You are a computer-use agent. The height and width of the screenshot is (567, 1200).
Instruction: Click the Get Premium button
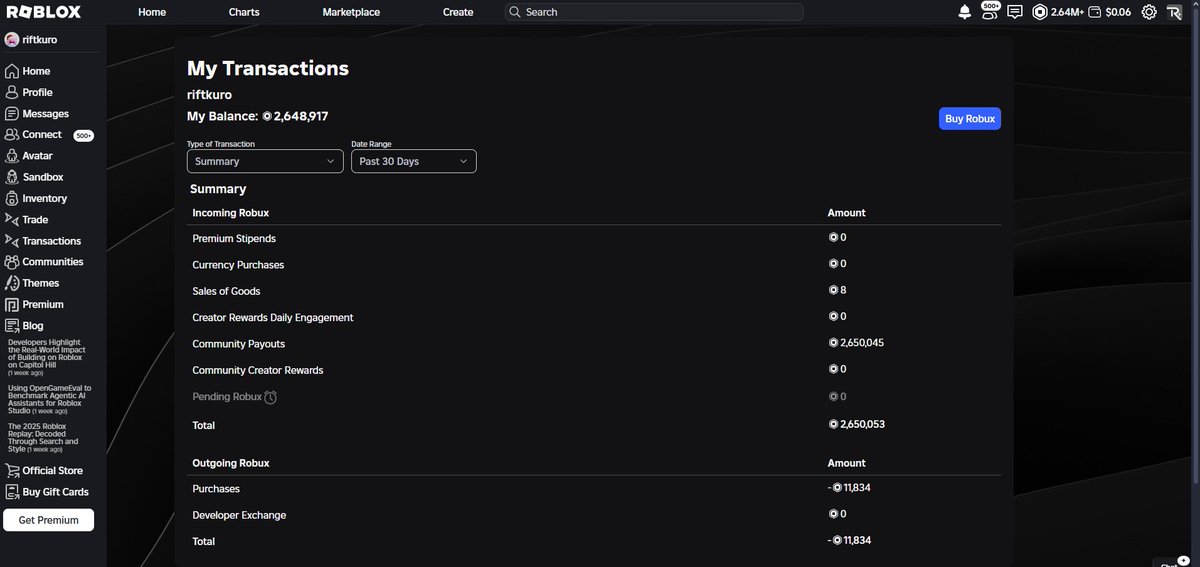coord(48,520)
